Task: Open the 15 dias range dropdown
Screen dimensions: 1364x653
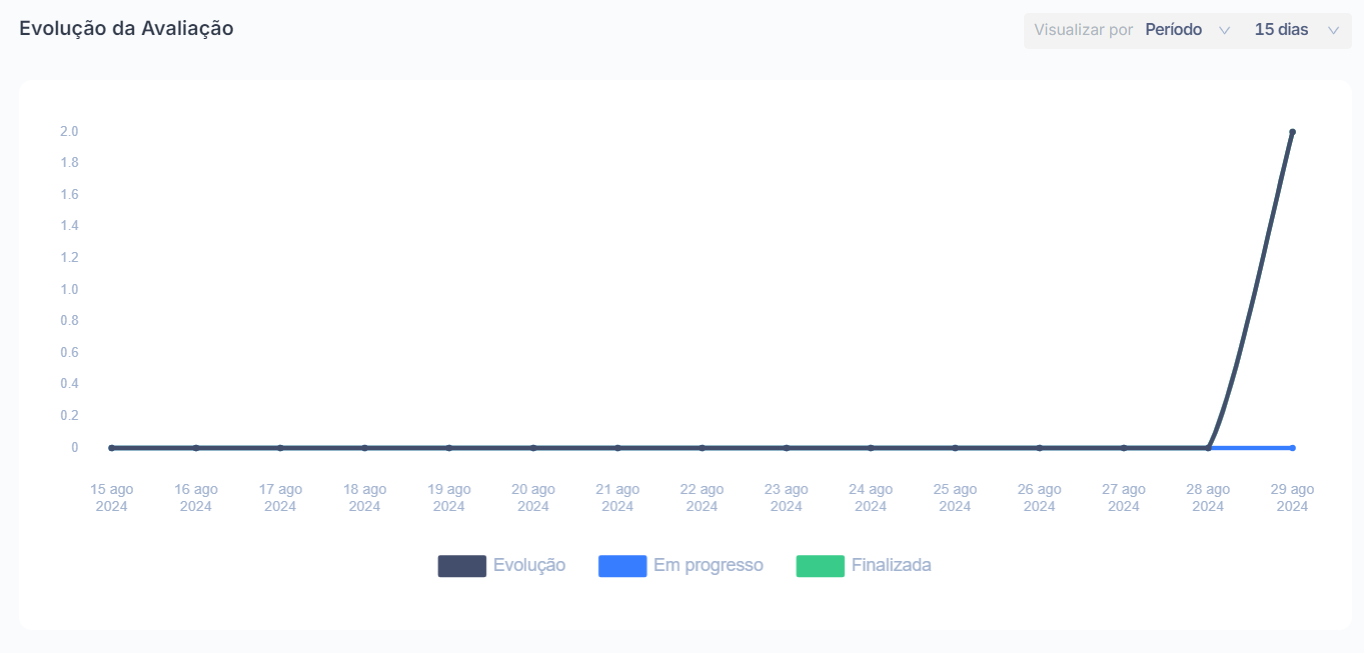Action: (1297, 30)
